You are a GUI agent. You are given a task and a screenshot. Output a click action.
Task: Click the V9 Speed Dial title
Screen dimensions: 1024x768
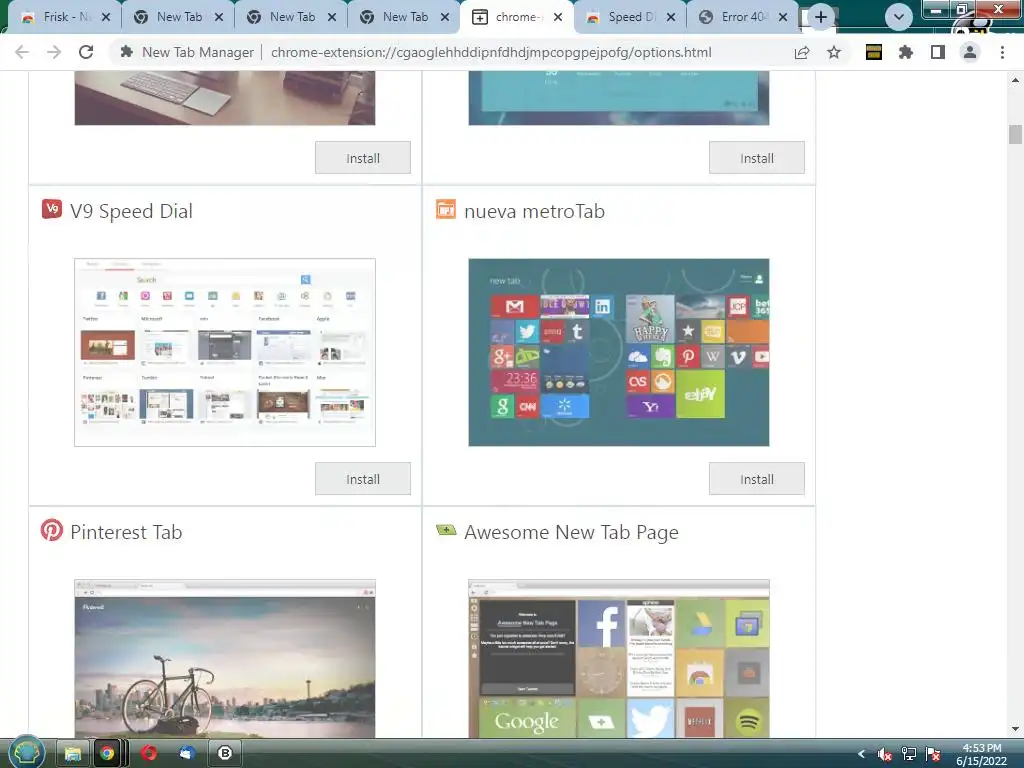(x=131, y=212)
